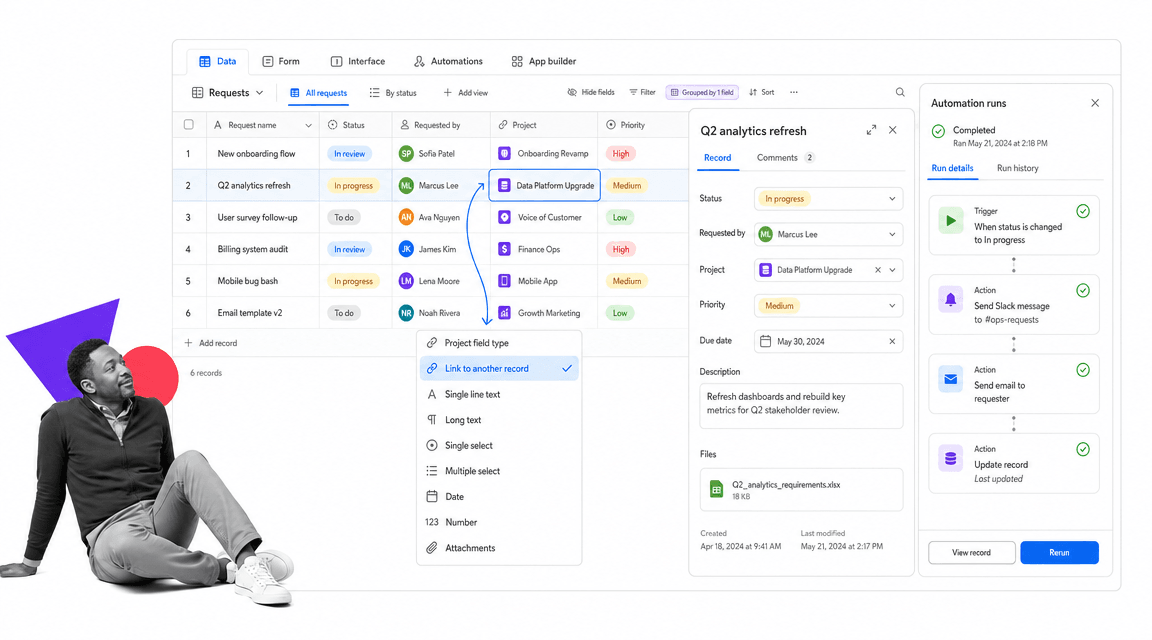Image resolution: width=1152 pixels, height=640 pixels.
Task: Close the Automation runs panel
Action: coord(1095,103)
